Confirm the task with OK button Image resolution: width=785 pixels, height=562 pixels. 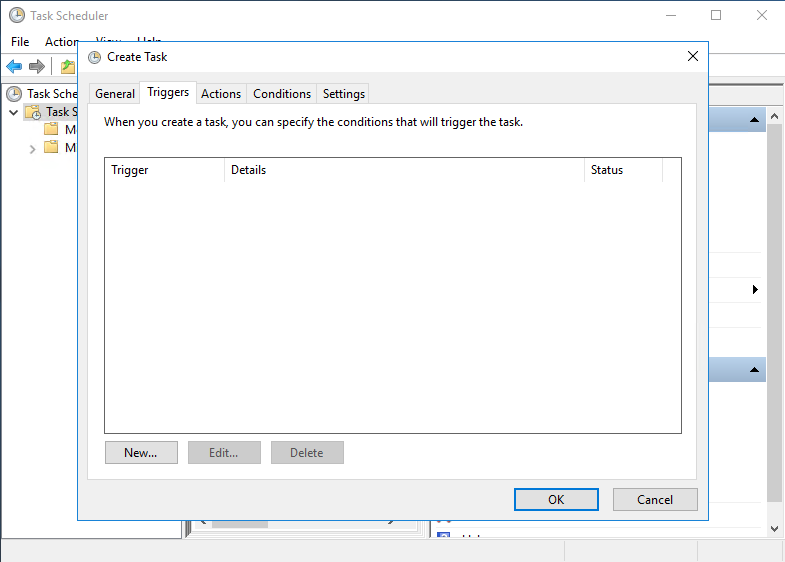coord(556,499)
